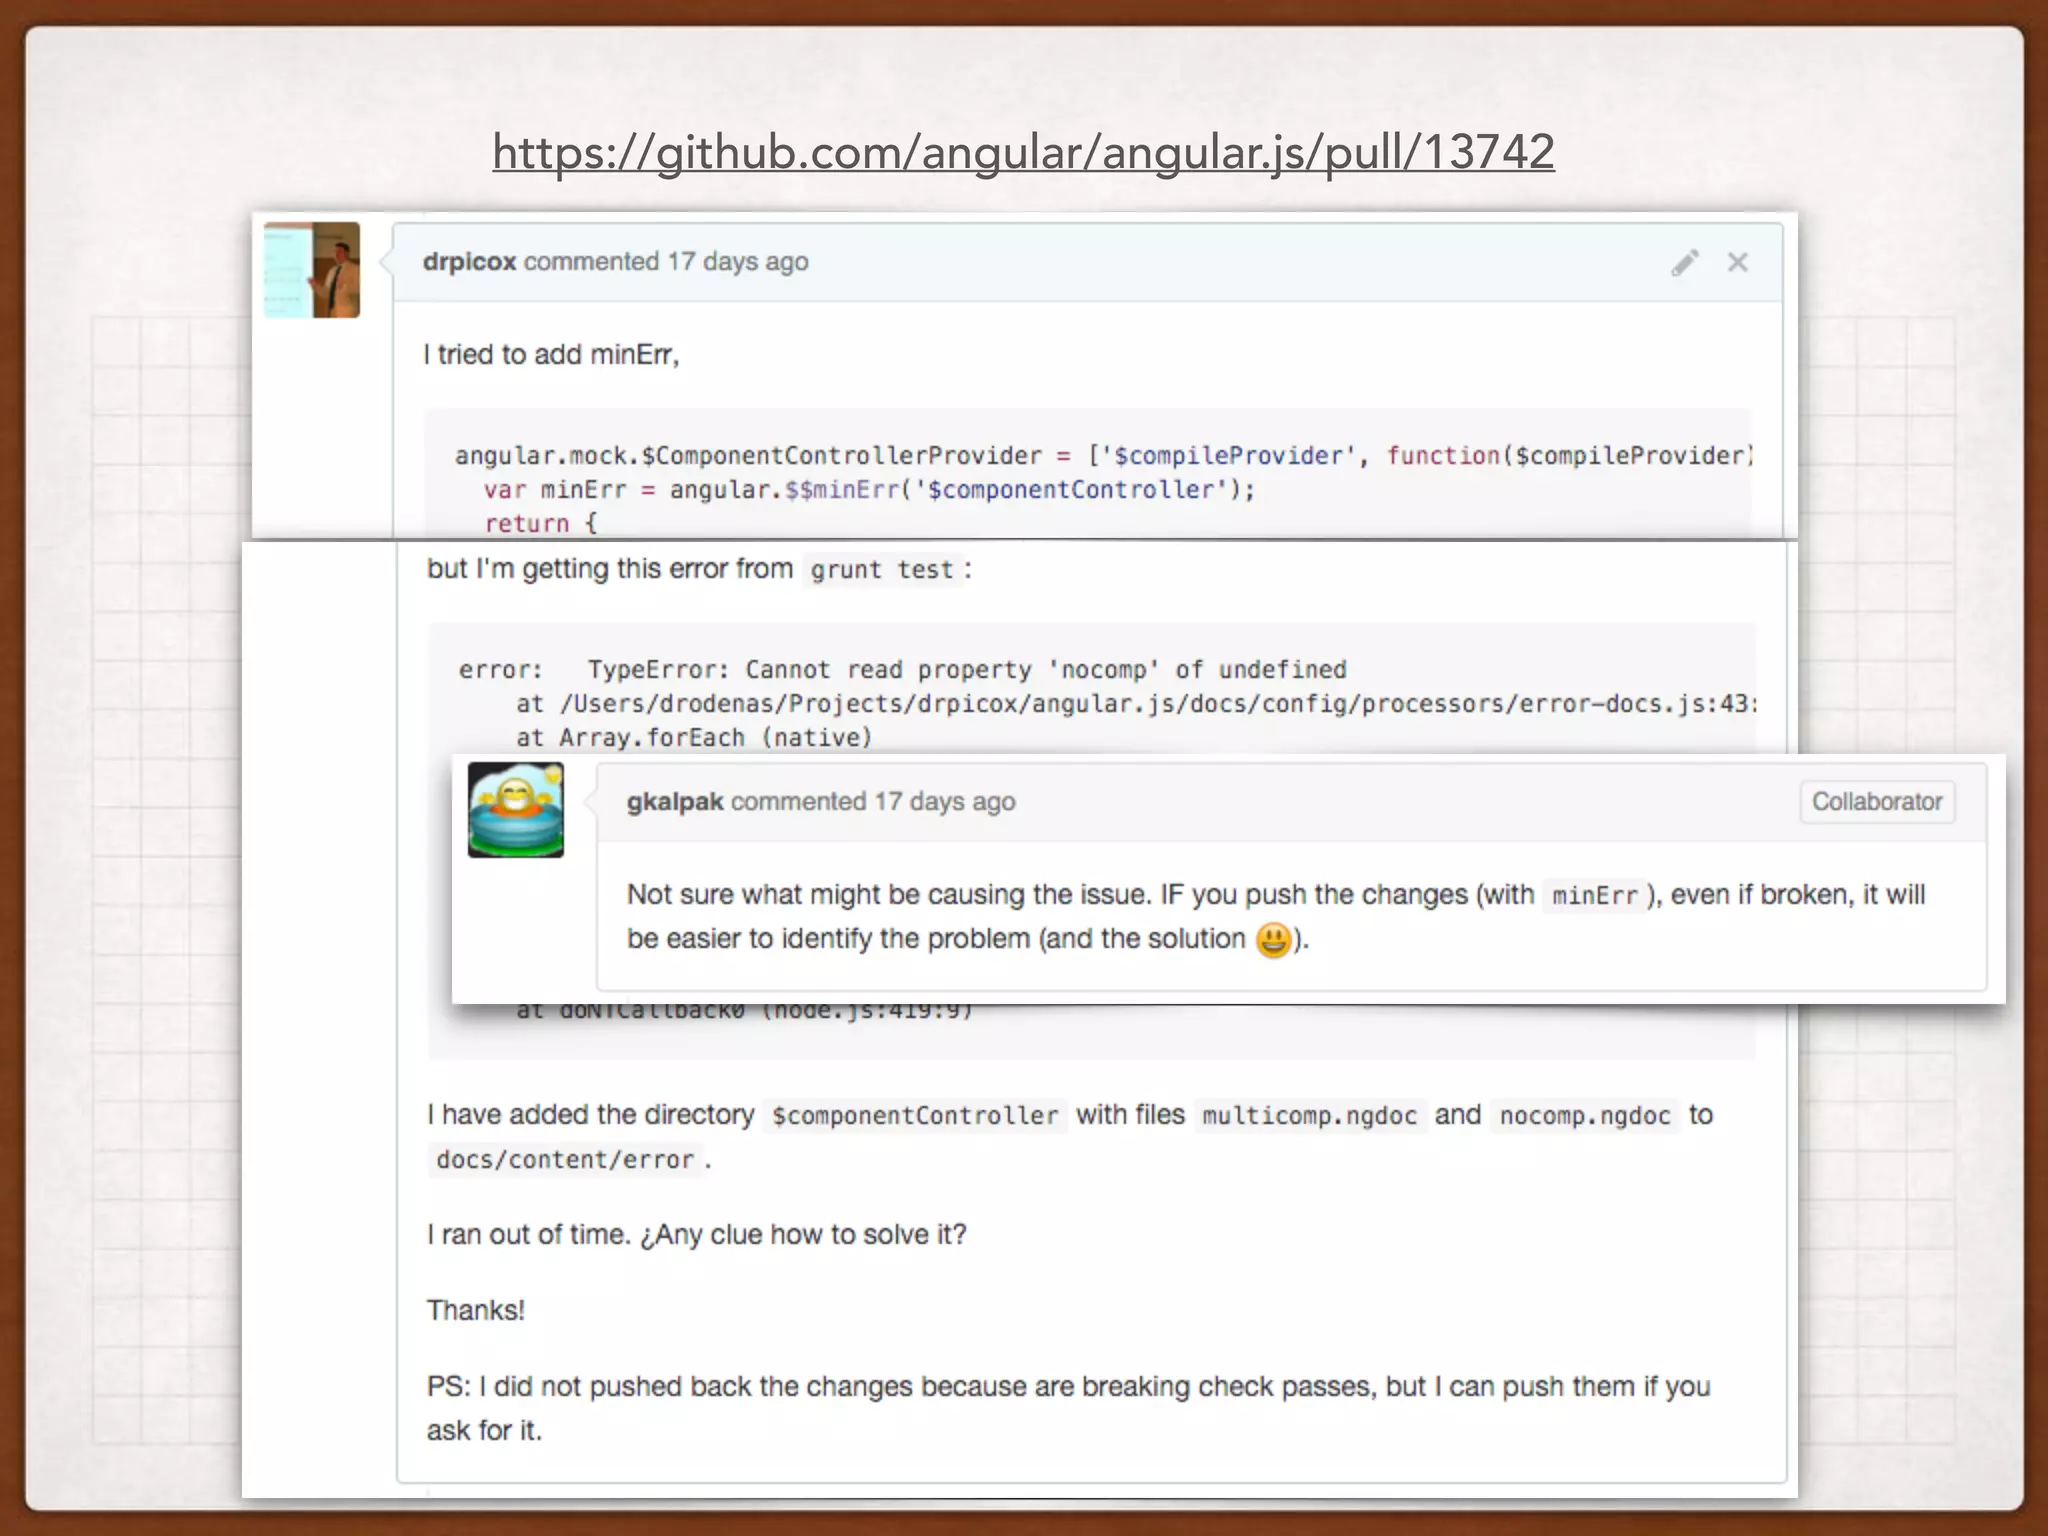Screen dimensions: 2048x1536
Task: Click the 'var minErr = angular.$$minErr' code line
Action: (869, 490)
